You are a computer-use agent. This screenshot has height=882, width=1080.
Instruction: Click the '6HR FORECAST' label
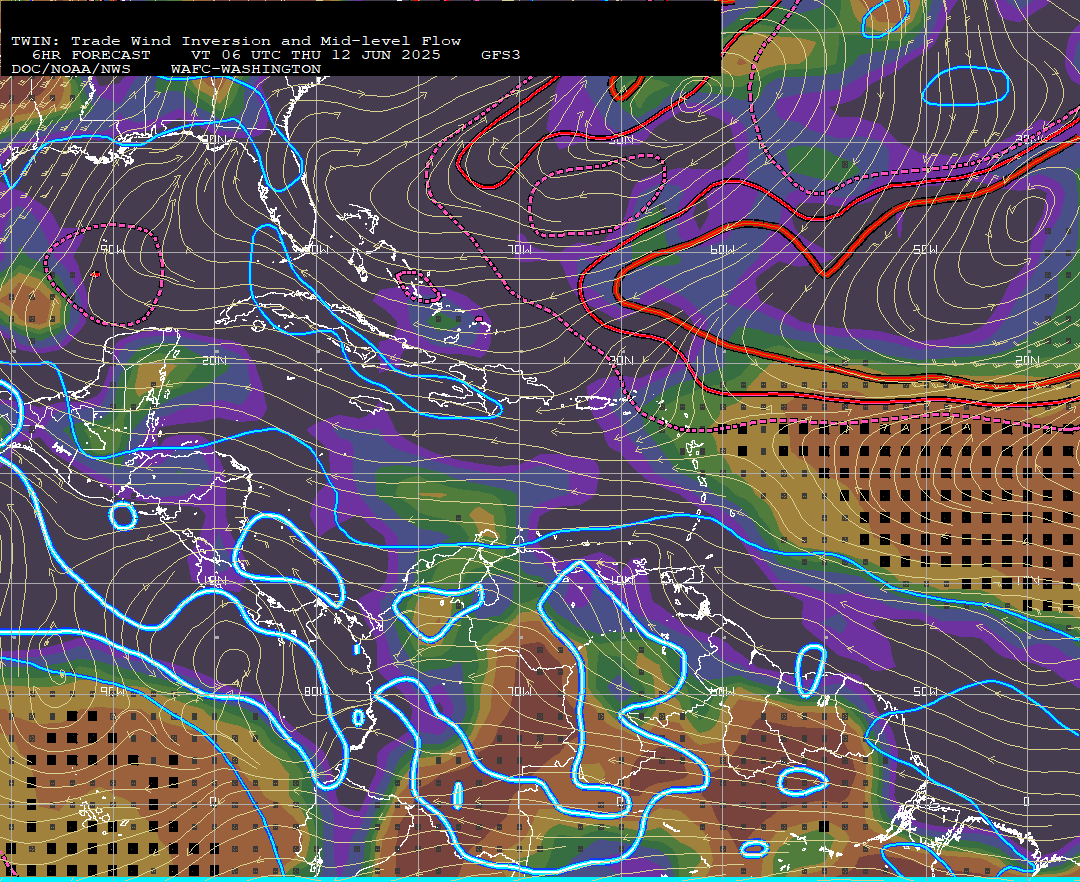[x=91, y=55]
